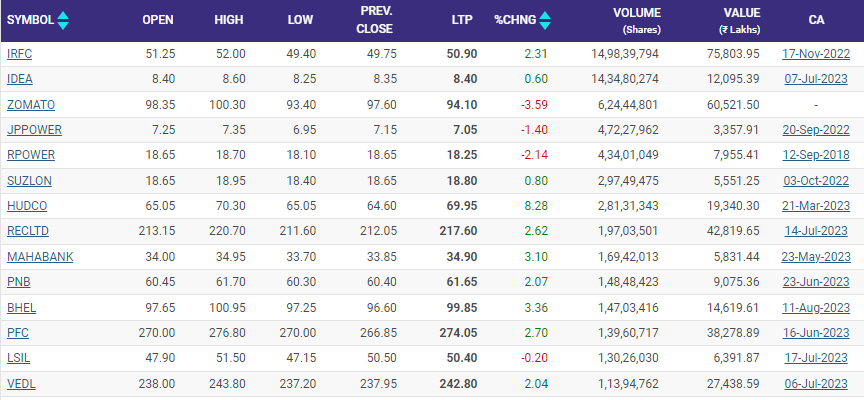Select PFC LTP value 274.05
864x400 pixels.
[458, 333]
